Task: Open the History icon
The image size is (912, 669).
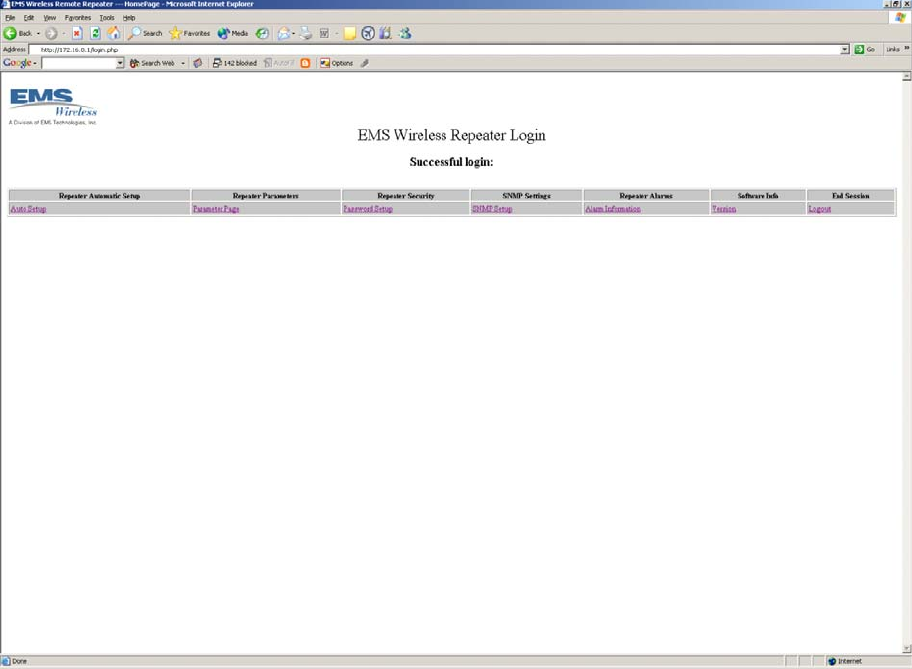Action: tap(262, 33)
